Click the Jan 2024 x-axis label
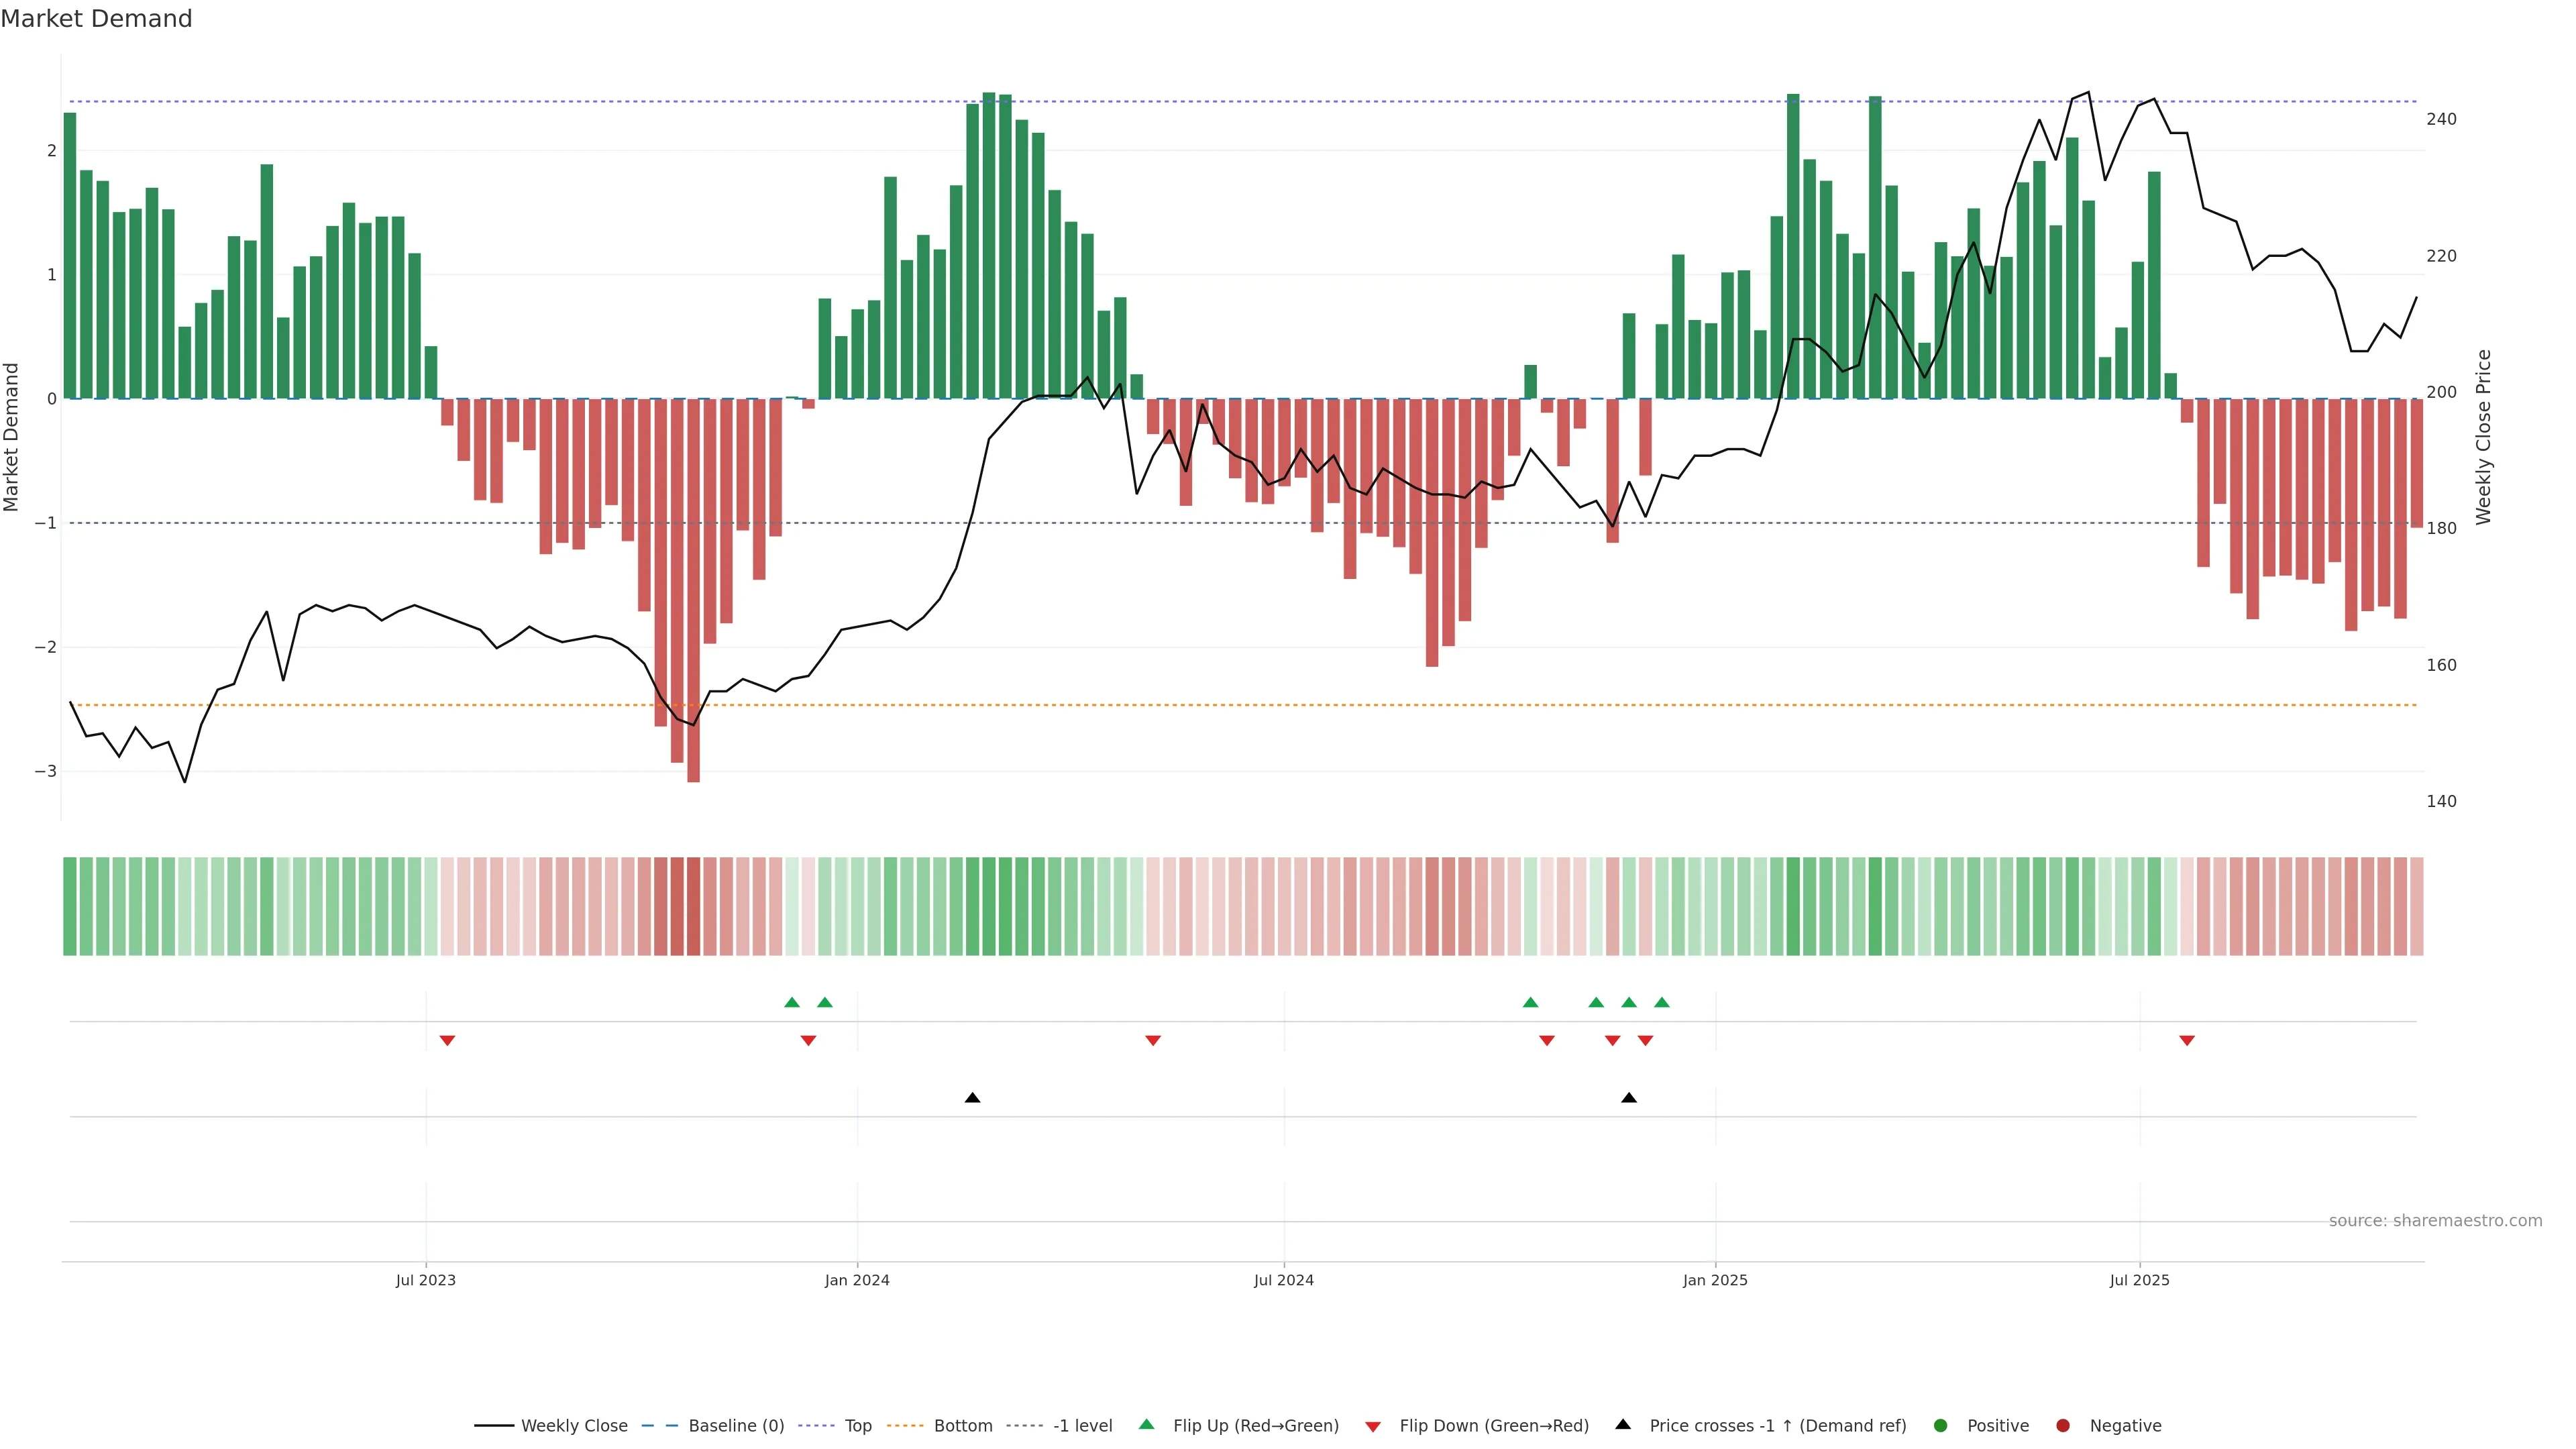The width and height of the screenshot is (2576, 1449). pyautogui.click(x=856, y=1280)
